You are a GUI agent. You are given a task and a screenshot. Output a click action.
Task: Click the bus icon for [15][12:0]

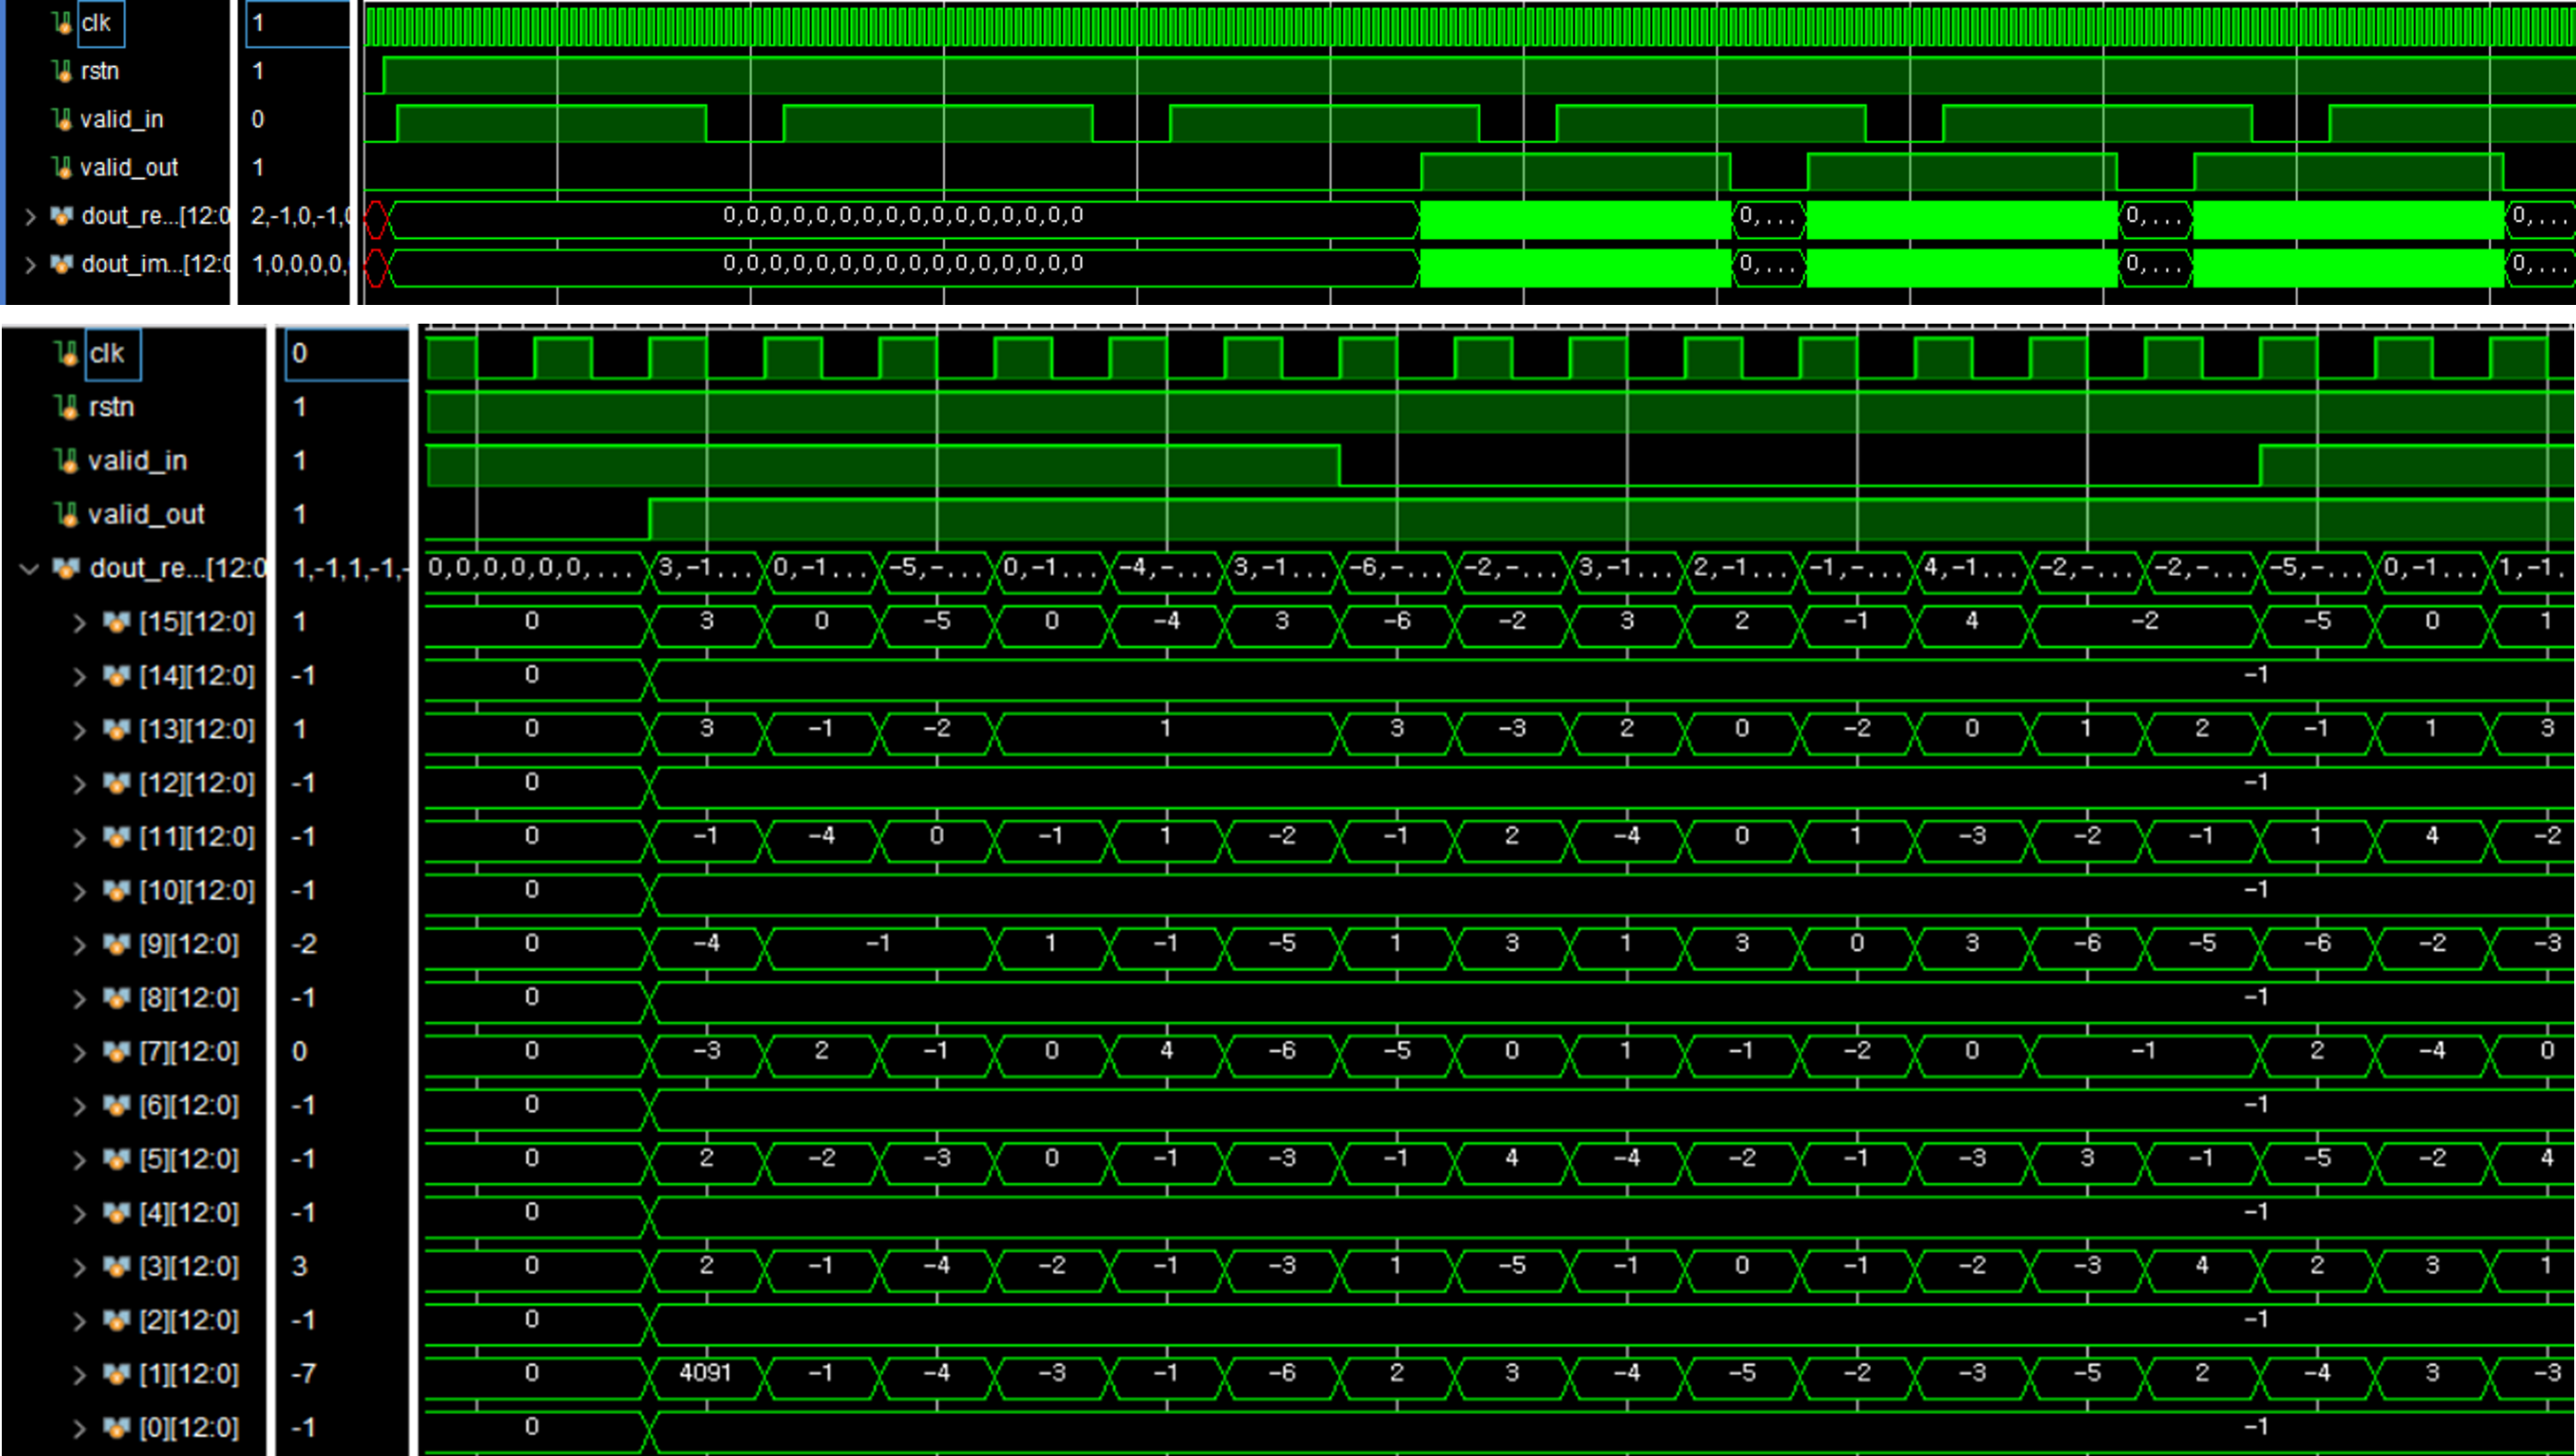pos(116,622)
